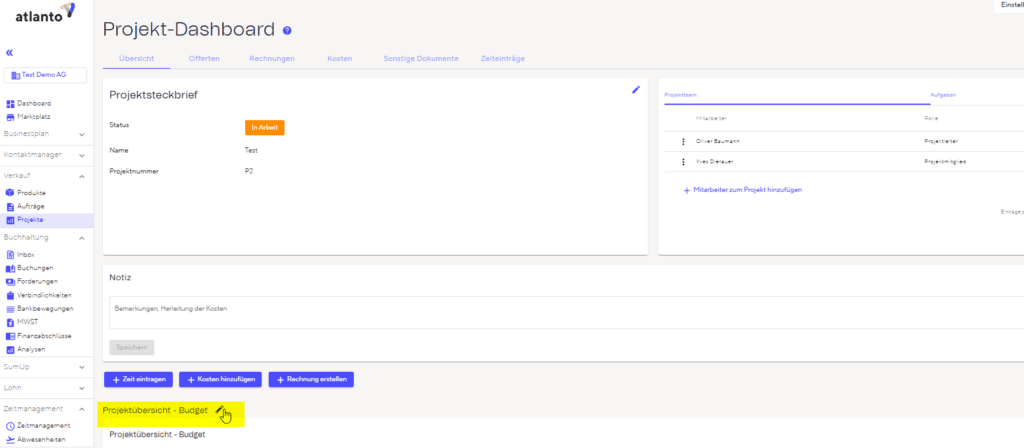Click the Rechnung erstellen button
This screenshot has height=448, width=1024.
pos(313,380)
